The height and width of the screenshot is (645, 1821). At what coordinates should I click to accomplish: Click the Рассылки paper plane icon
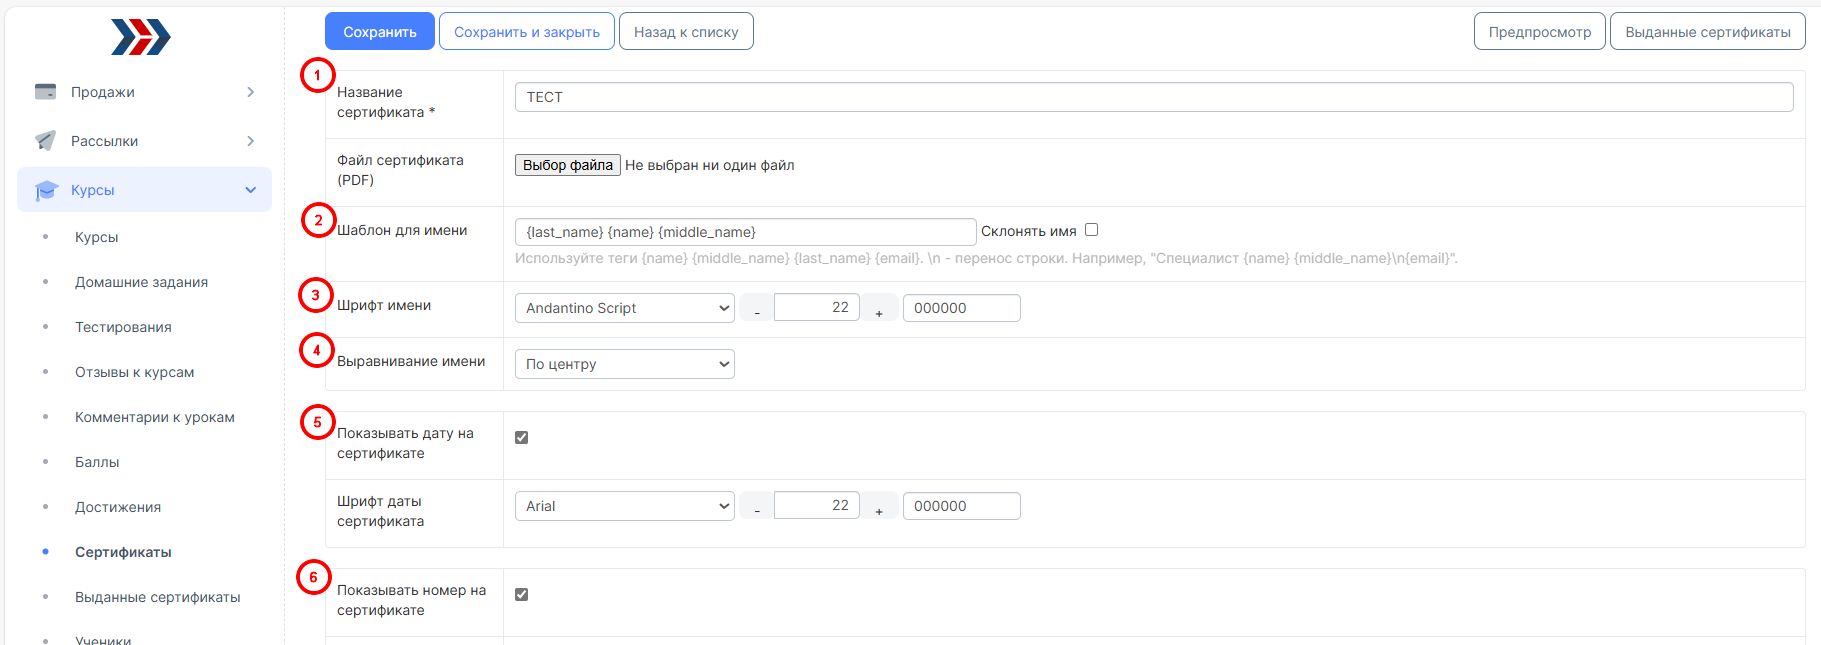[x=45, y=141]
